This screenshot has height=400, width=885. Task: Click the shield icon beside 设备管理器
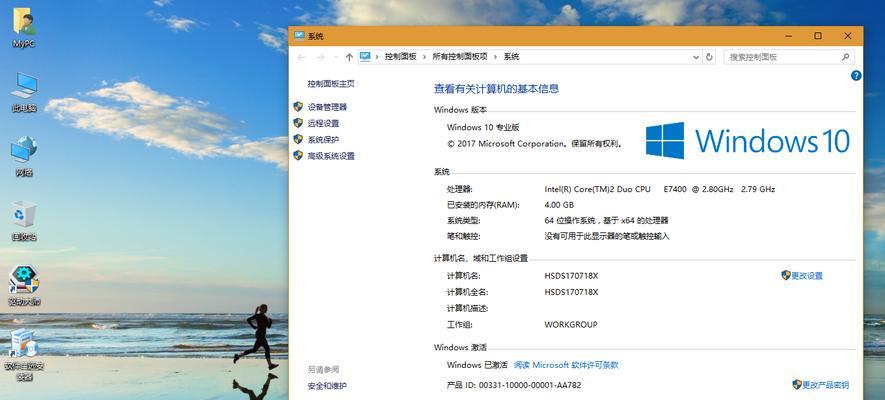(299, 107)
